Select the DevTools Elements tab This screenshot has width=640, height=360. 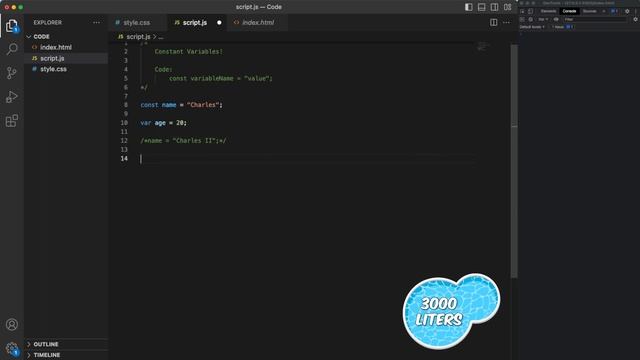coord(548,11)
